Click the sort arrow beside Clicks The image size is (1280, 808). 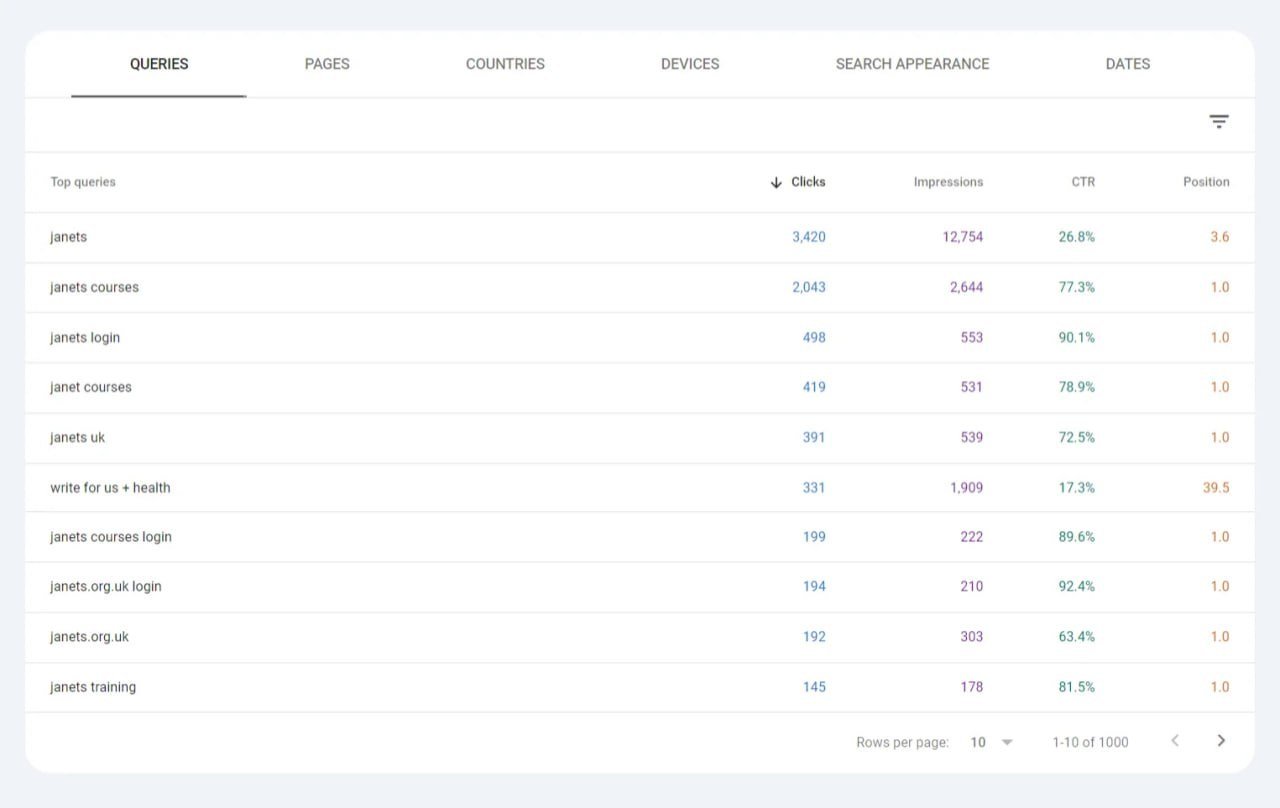click(776, 182)
